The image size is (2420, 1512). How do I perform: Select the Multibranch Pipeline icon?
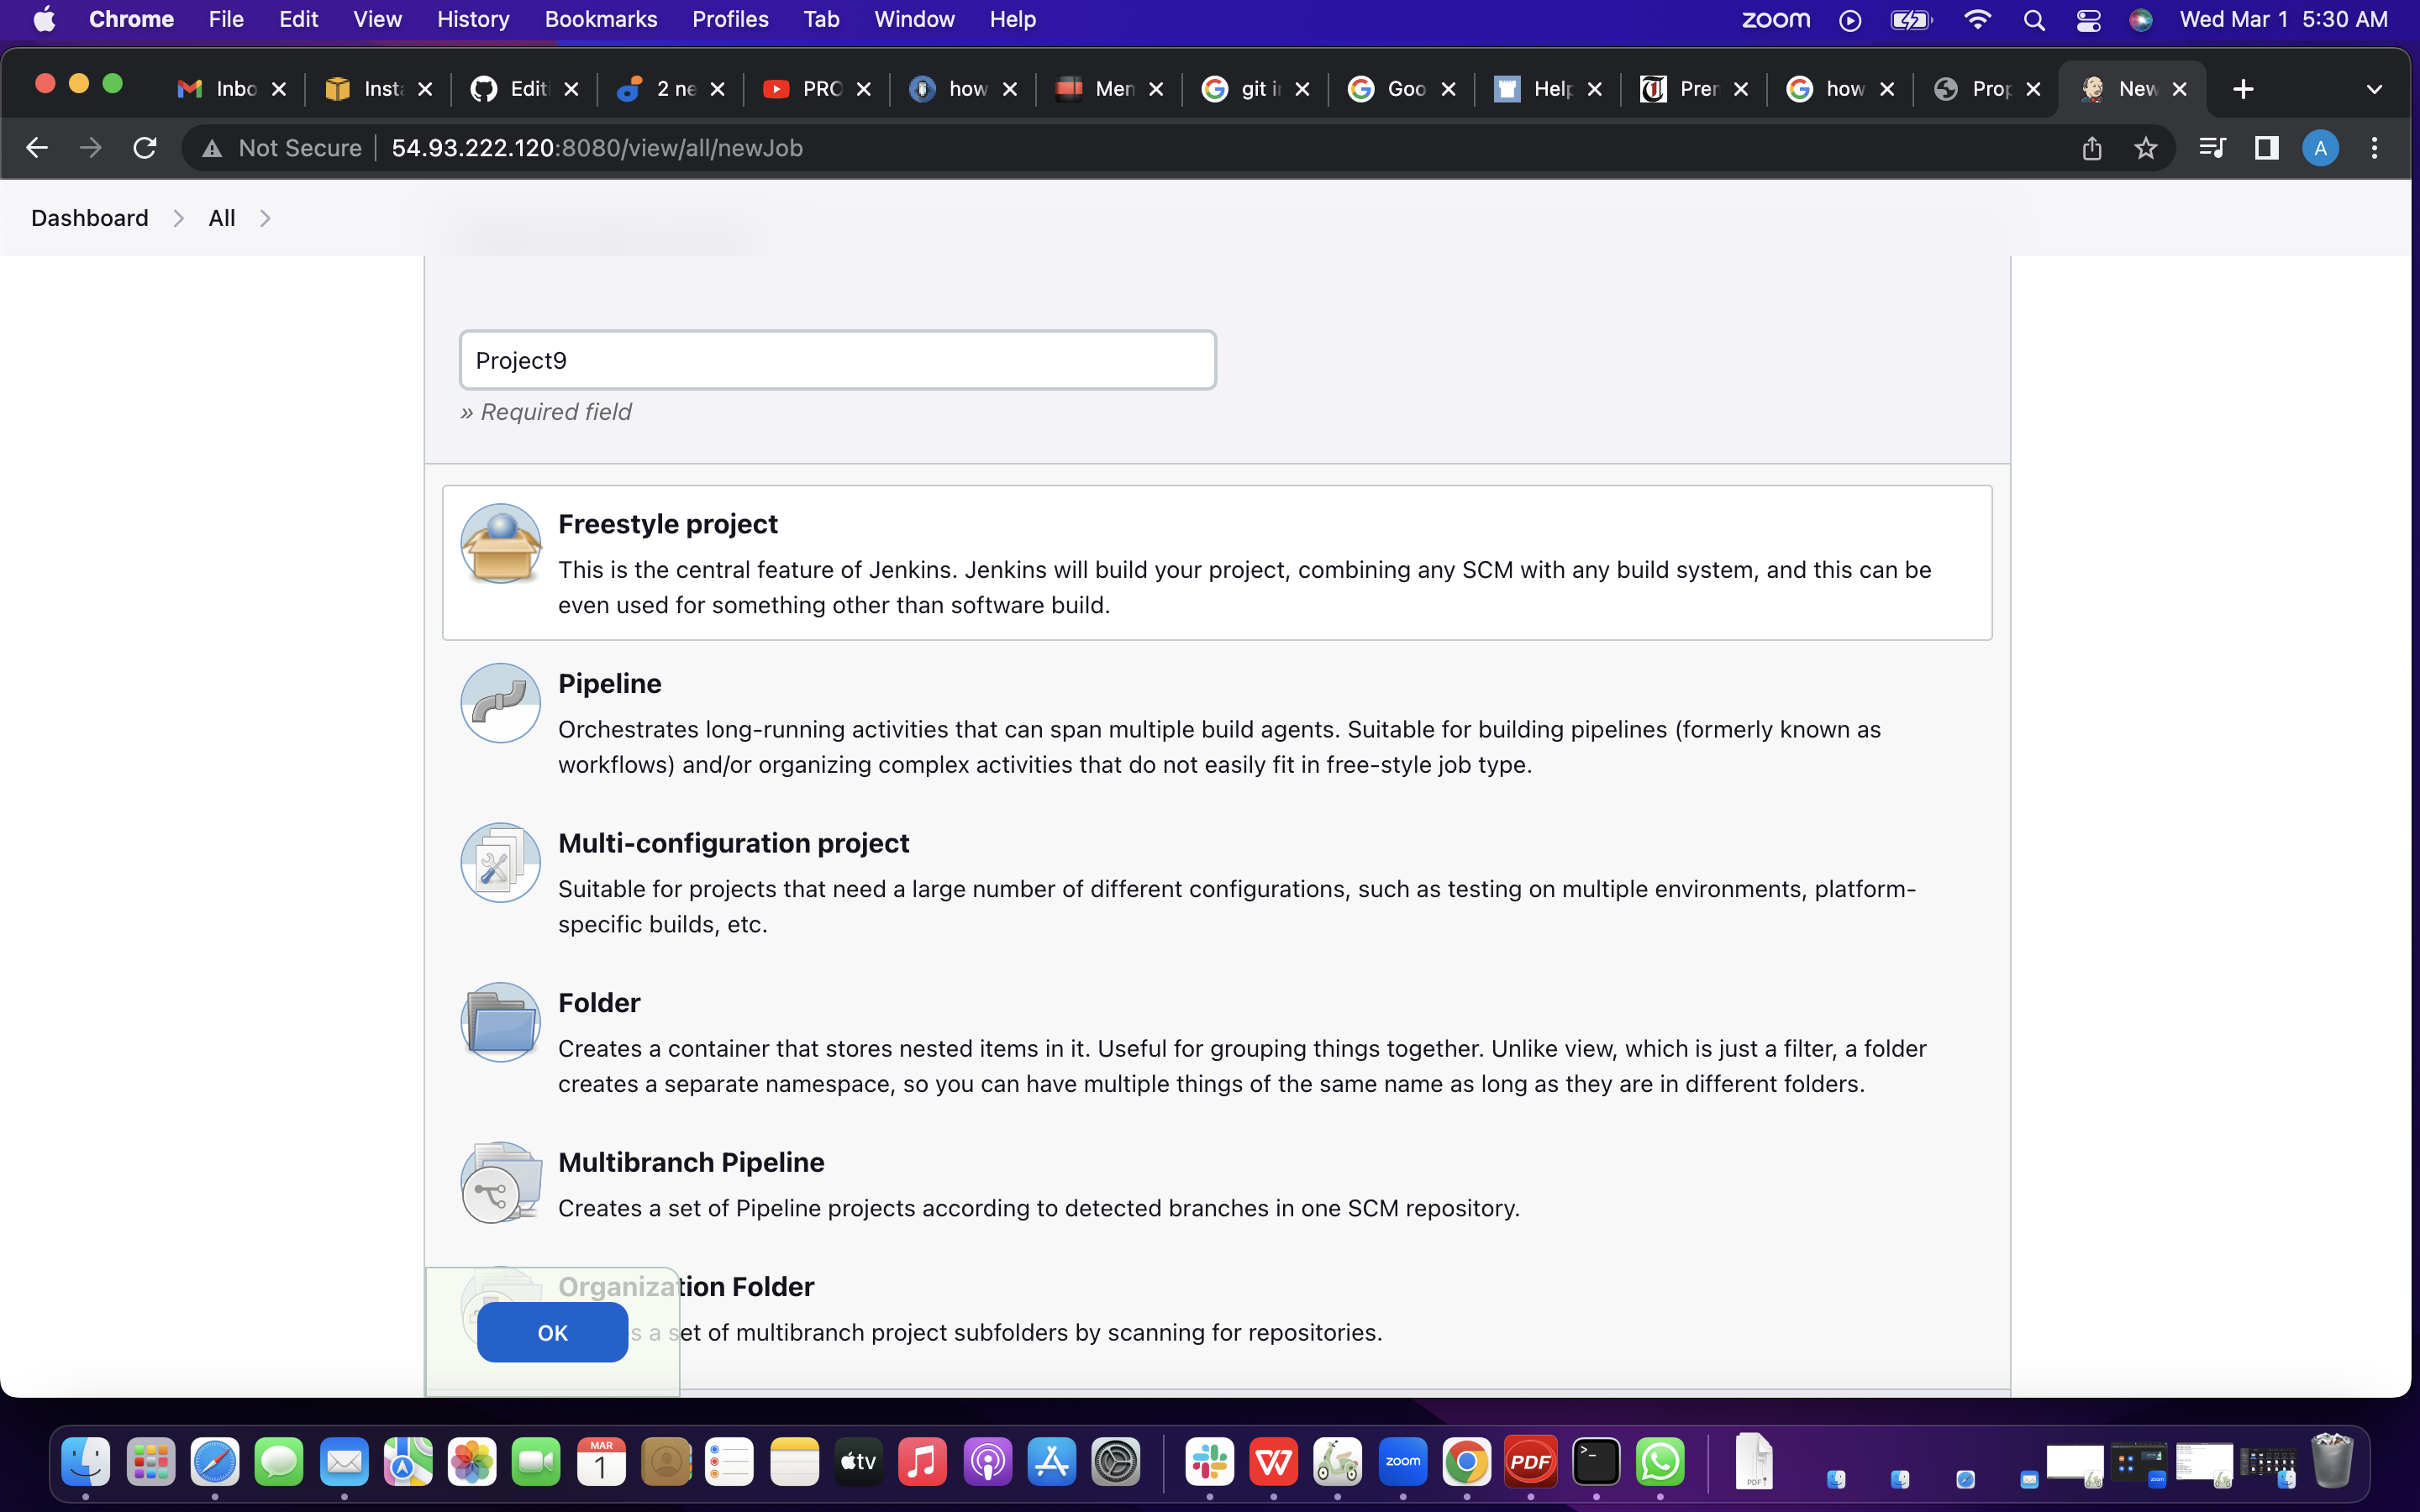click(x=500, y=1182)
